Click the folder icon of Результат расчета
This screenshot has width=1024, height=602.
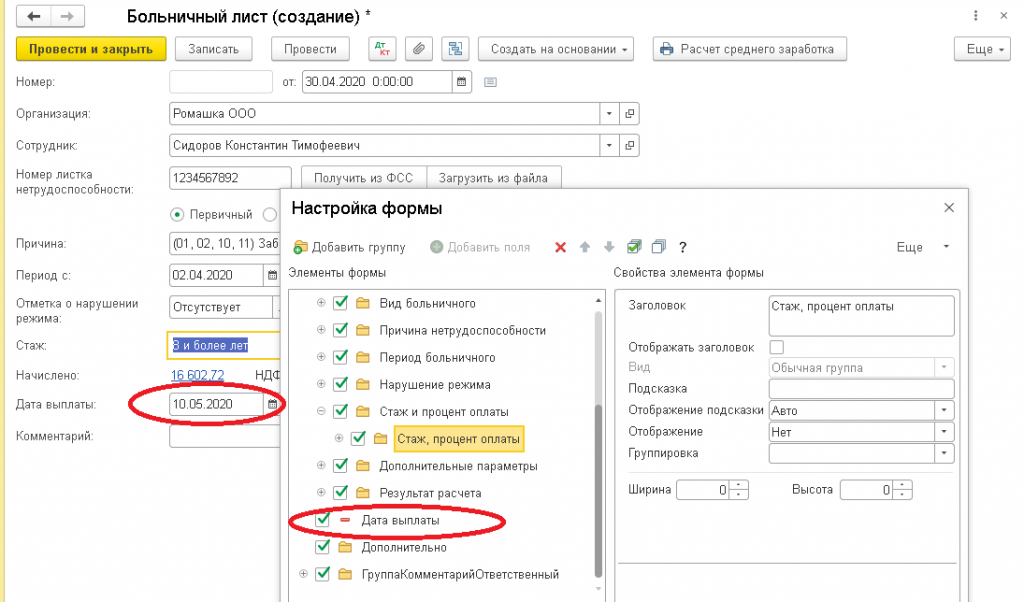363,493
